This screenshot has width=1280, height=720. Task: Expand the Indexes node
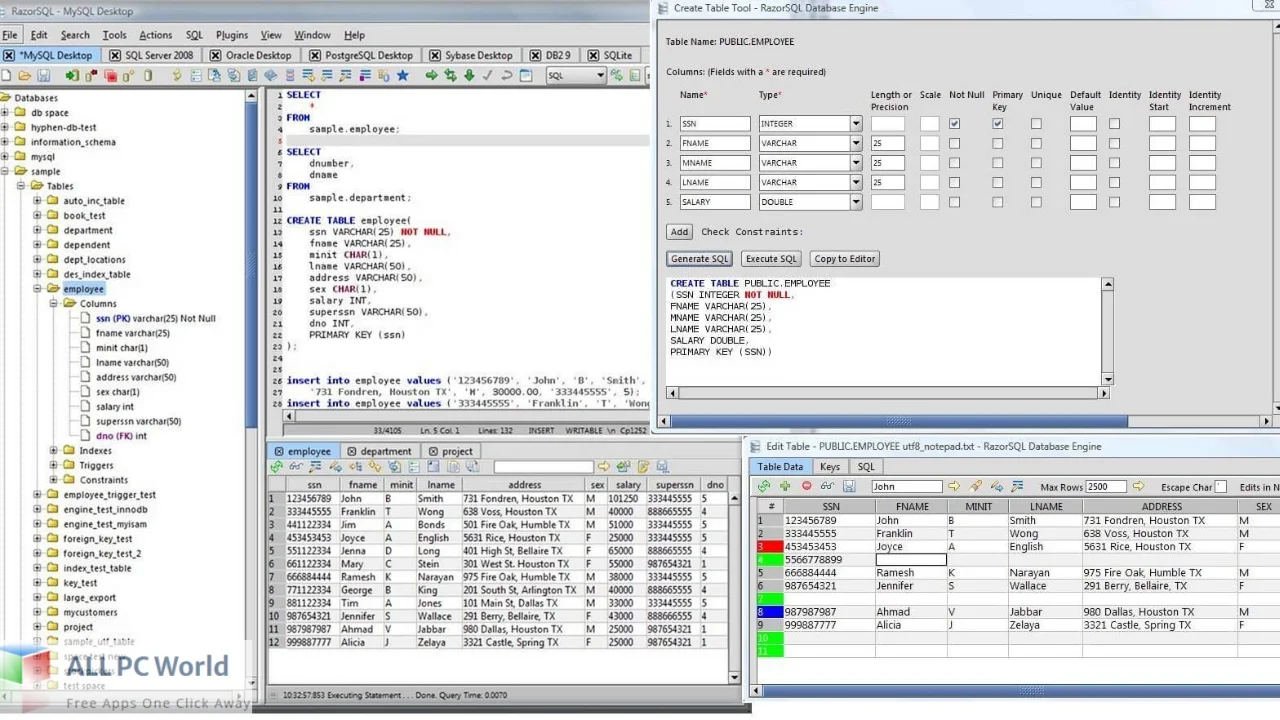(54, 451)
